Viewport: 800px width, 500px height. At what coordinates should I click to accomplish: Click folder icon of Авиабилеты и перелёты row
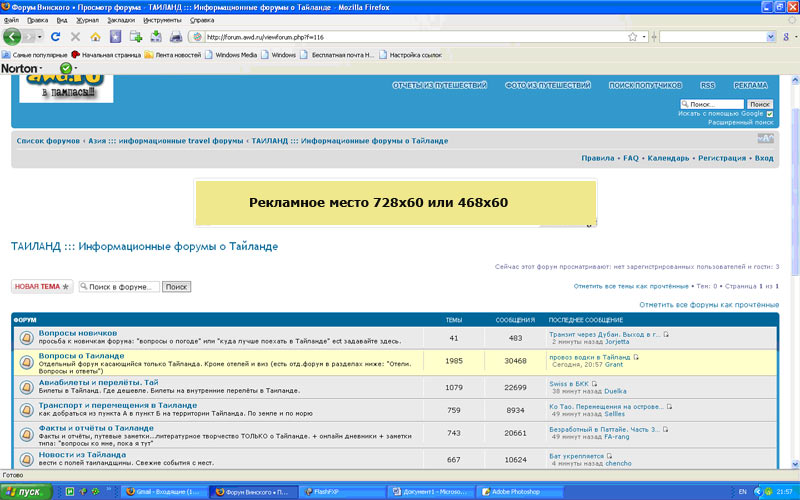(26, 387)
